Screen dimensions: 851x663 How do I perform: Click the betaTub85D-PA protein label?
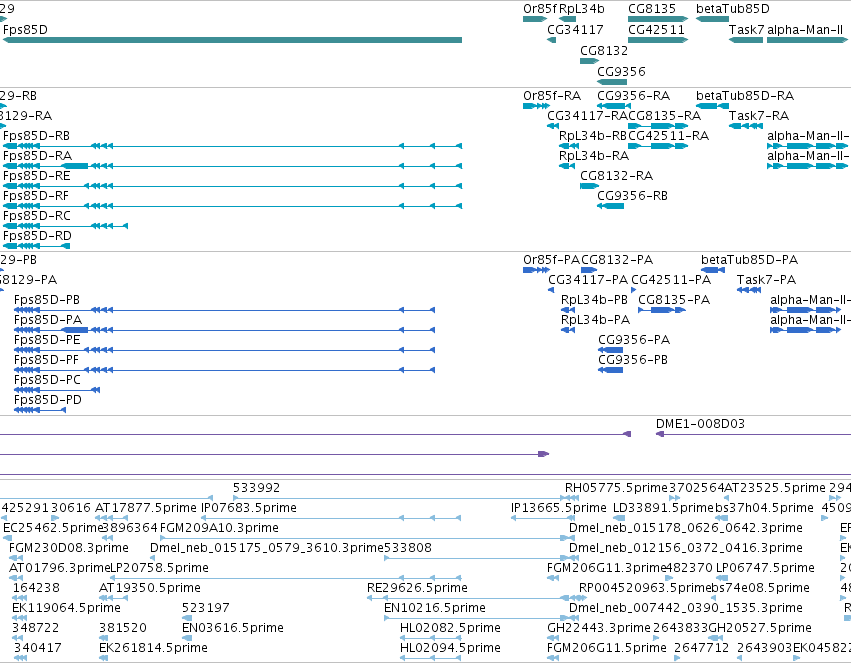[750, 260]
